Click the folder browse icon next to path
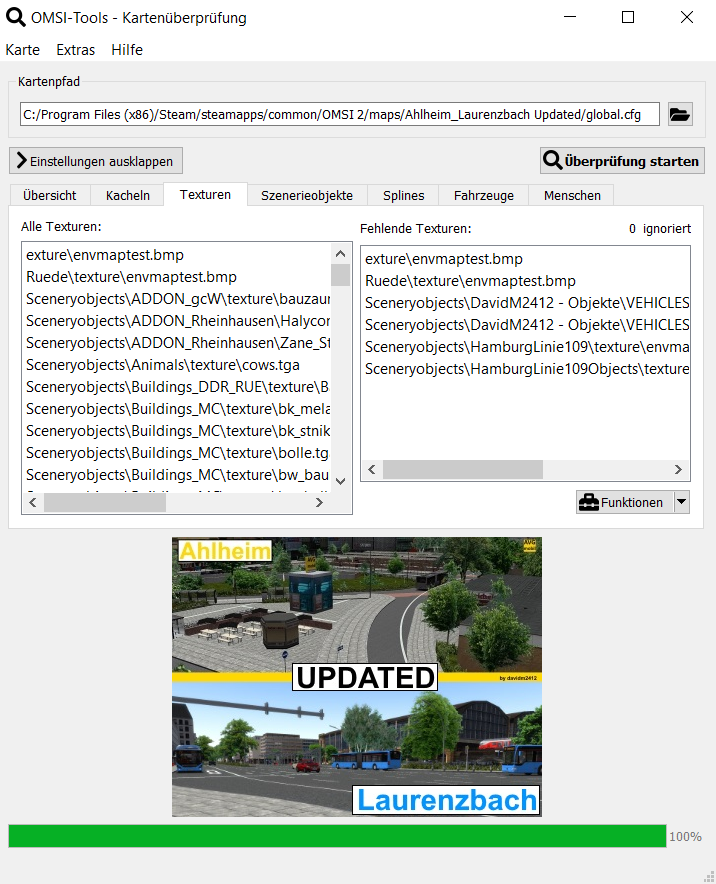Screen dimensions: 716x884 [680, 114]
